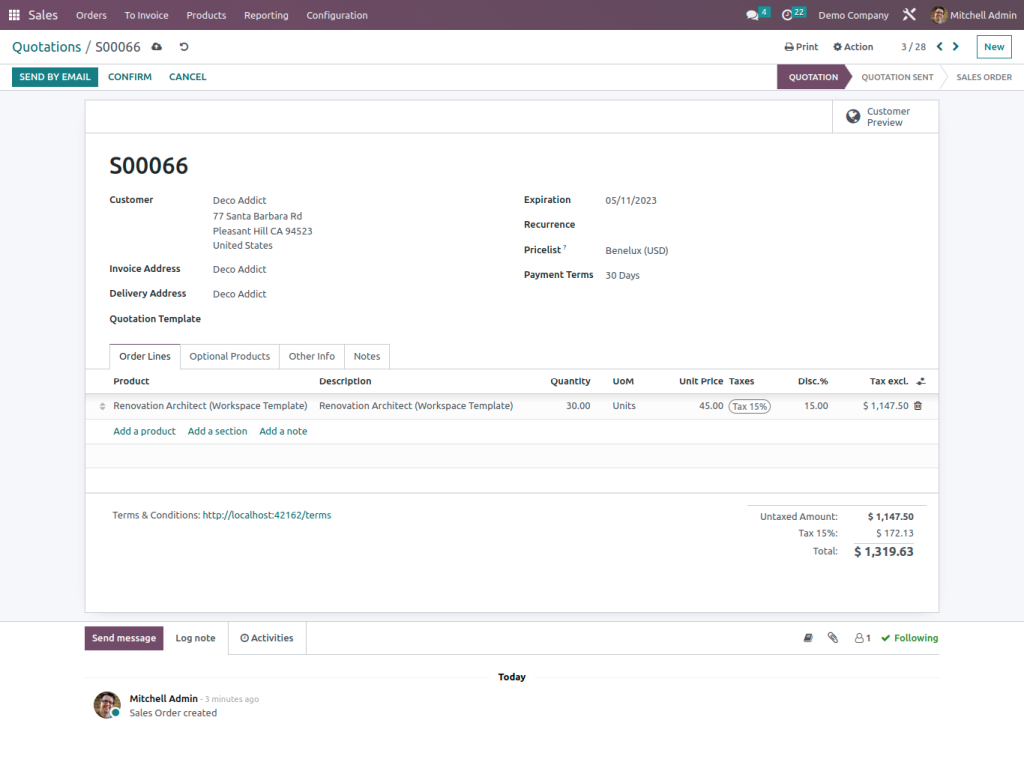The height and width of the screenshot is (765, 1024).
Task: Click the Tax 15% tag
Action: tap(749, 406)
